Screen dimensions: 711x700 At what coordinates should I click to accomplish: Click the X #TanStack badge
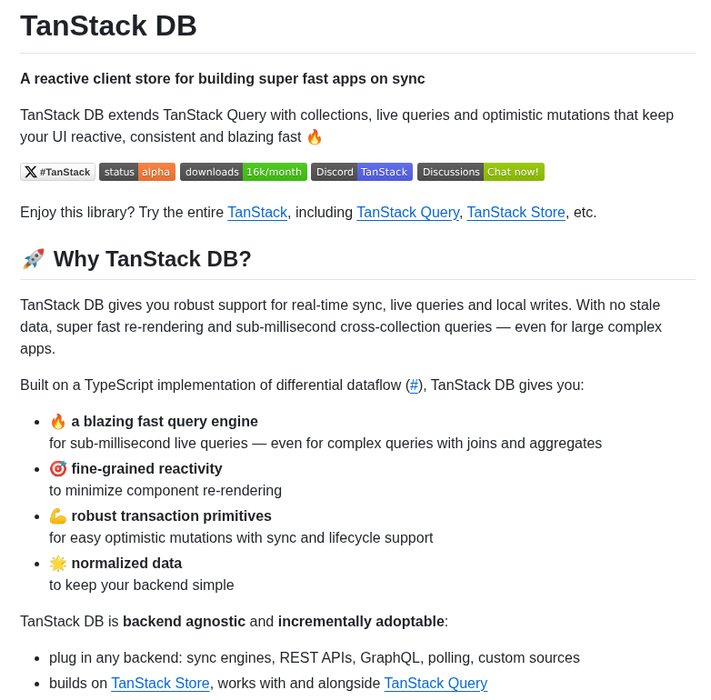(x=58, y=172)
